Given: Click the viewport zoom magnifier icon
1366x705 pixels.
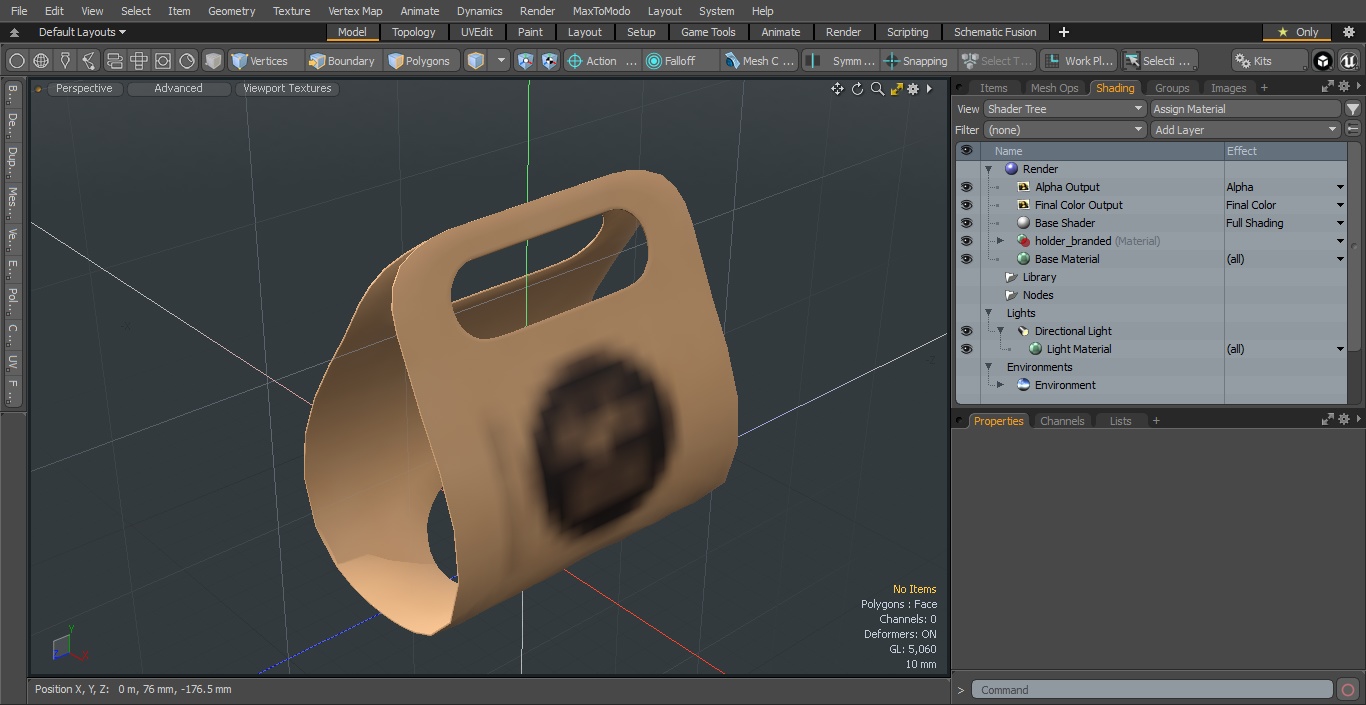Looking at the screenshot, I should (877, 89).
